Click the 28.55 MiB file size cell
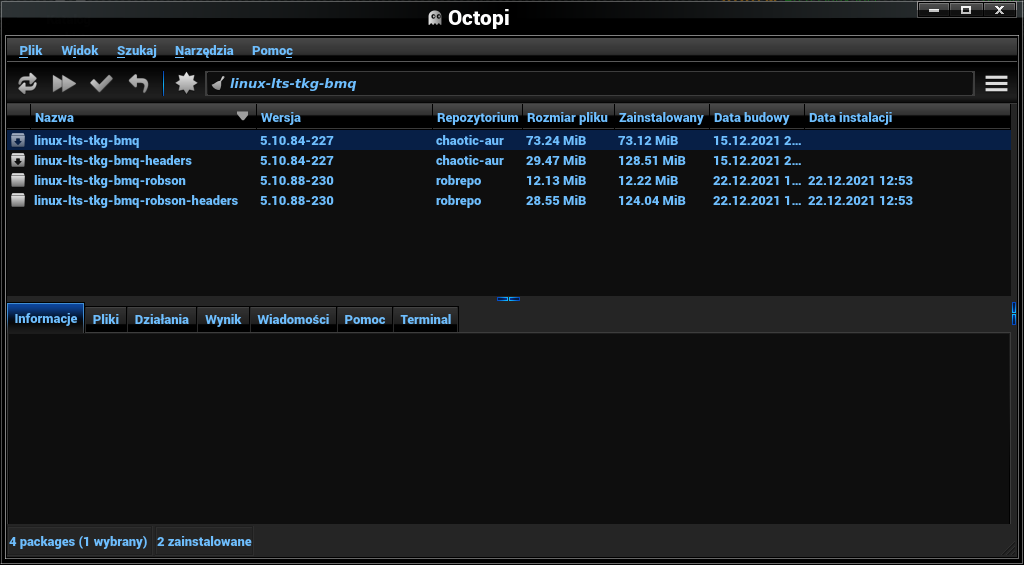Screen dimensions: 1024x565 click(556, 201)
